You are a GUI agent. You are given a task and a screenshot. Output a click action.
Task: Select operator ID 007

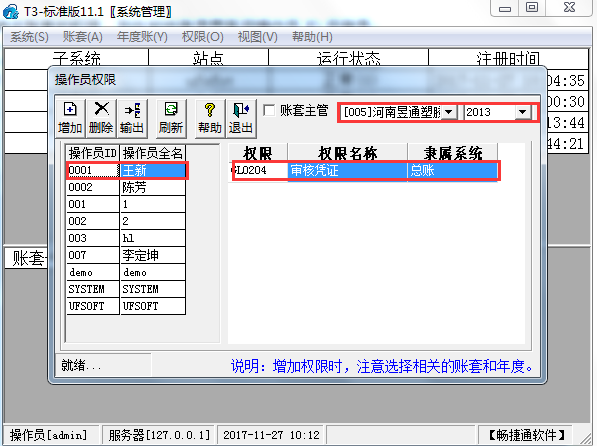click(x=93, y=255)
